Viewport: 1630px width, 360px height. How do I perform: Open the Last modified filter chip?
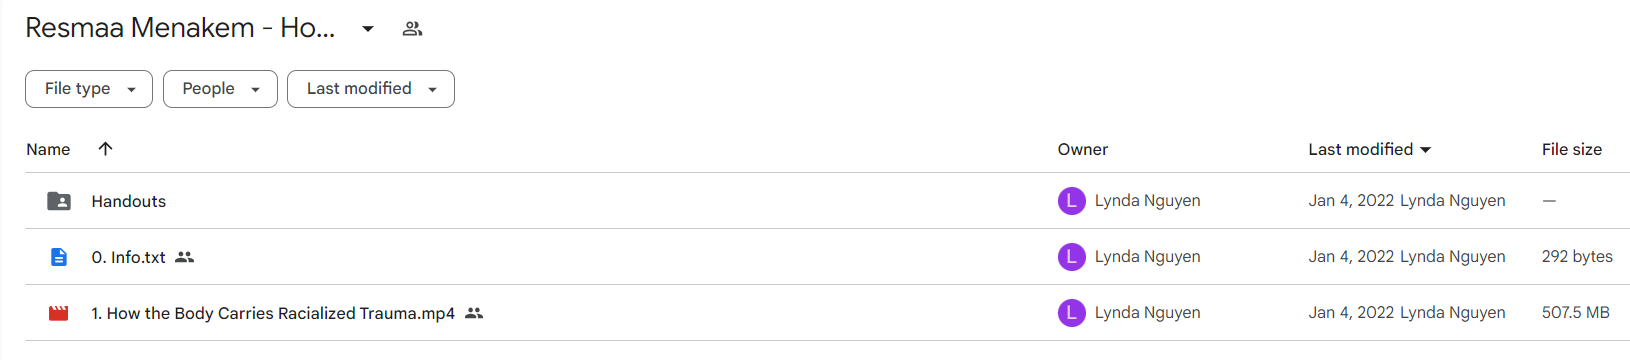371,89
